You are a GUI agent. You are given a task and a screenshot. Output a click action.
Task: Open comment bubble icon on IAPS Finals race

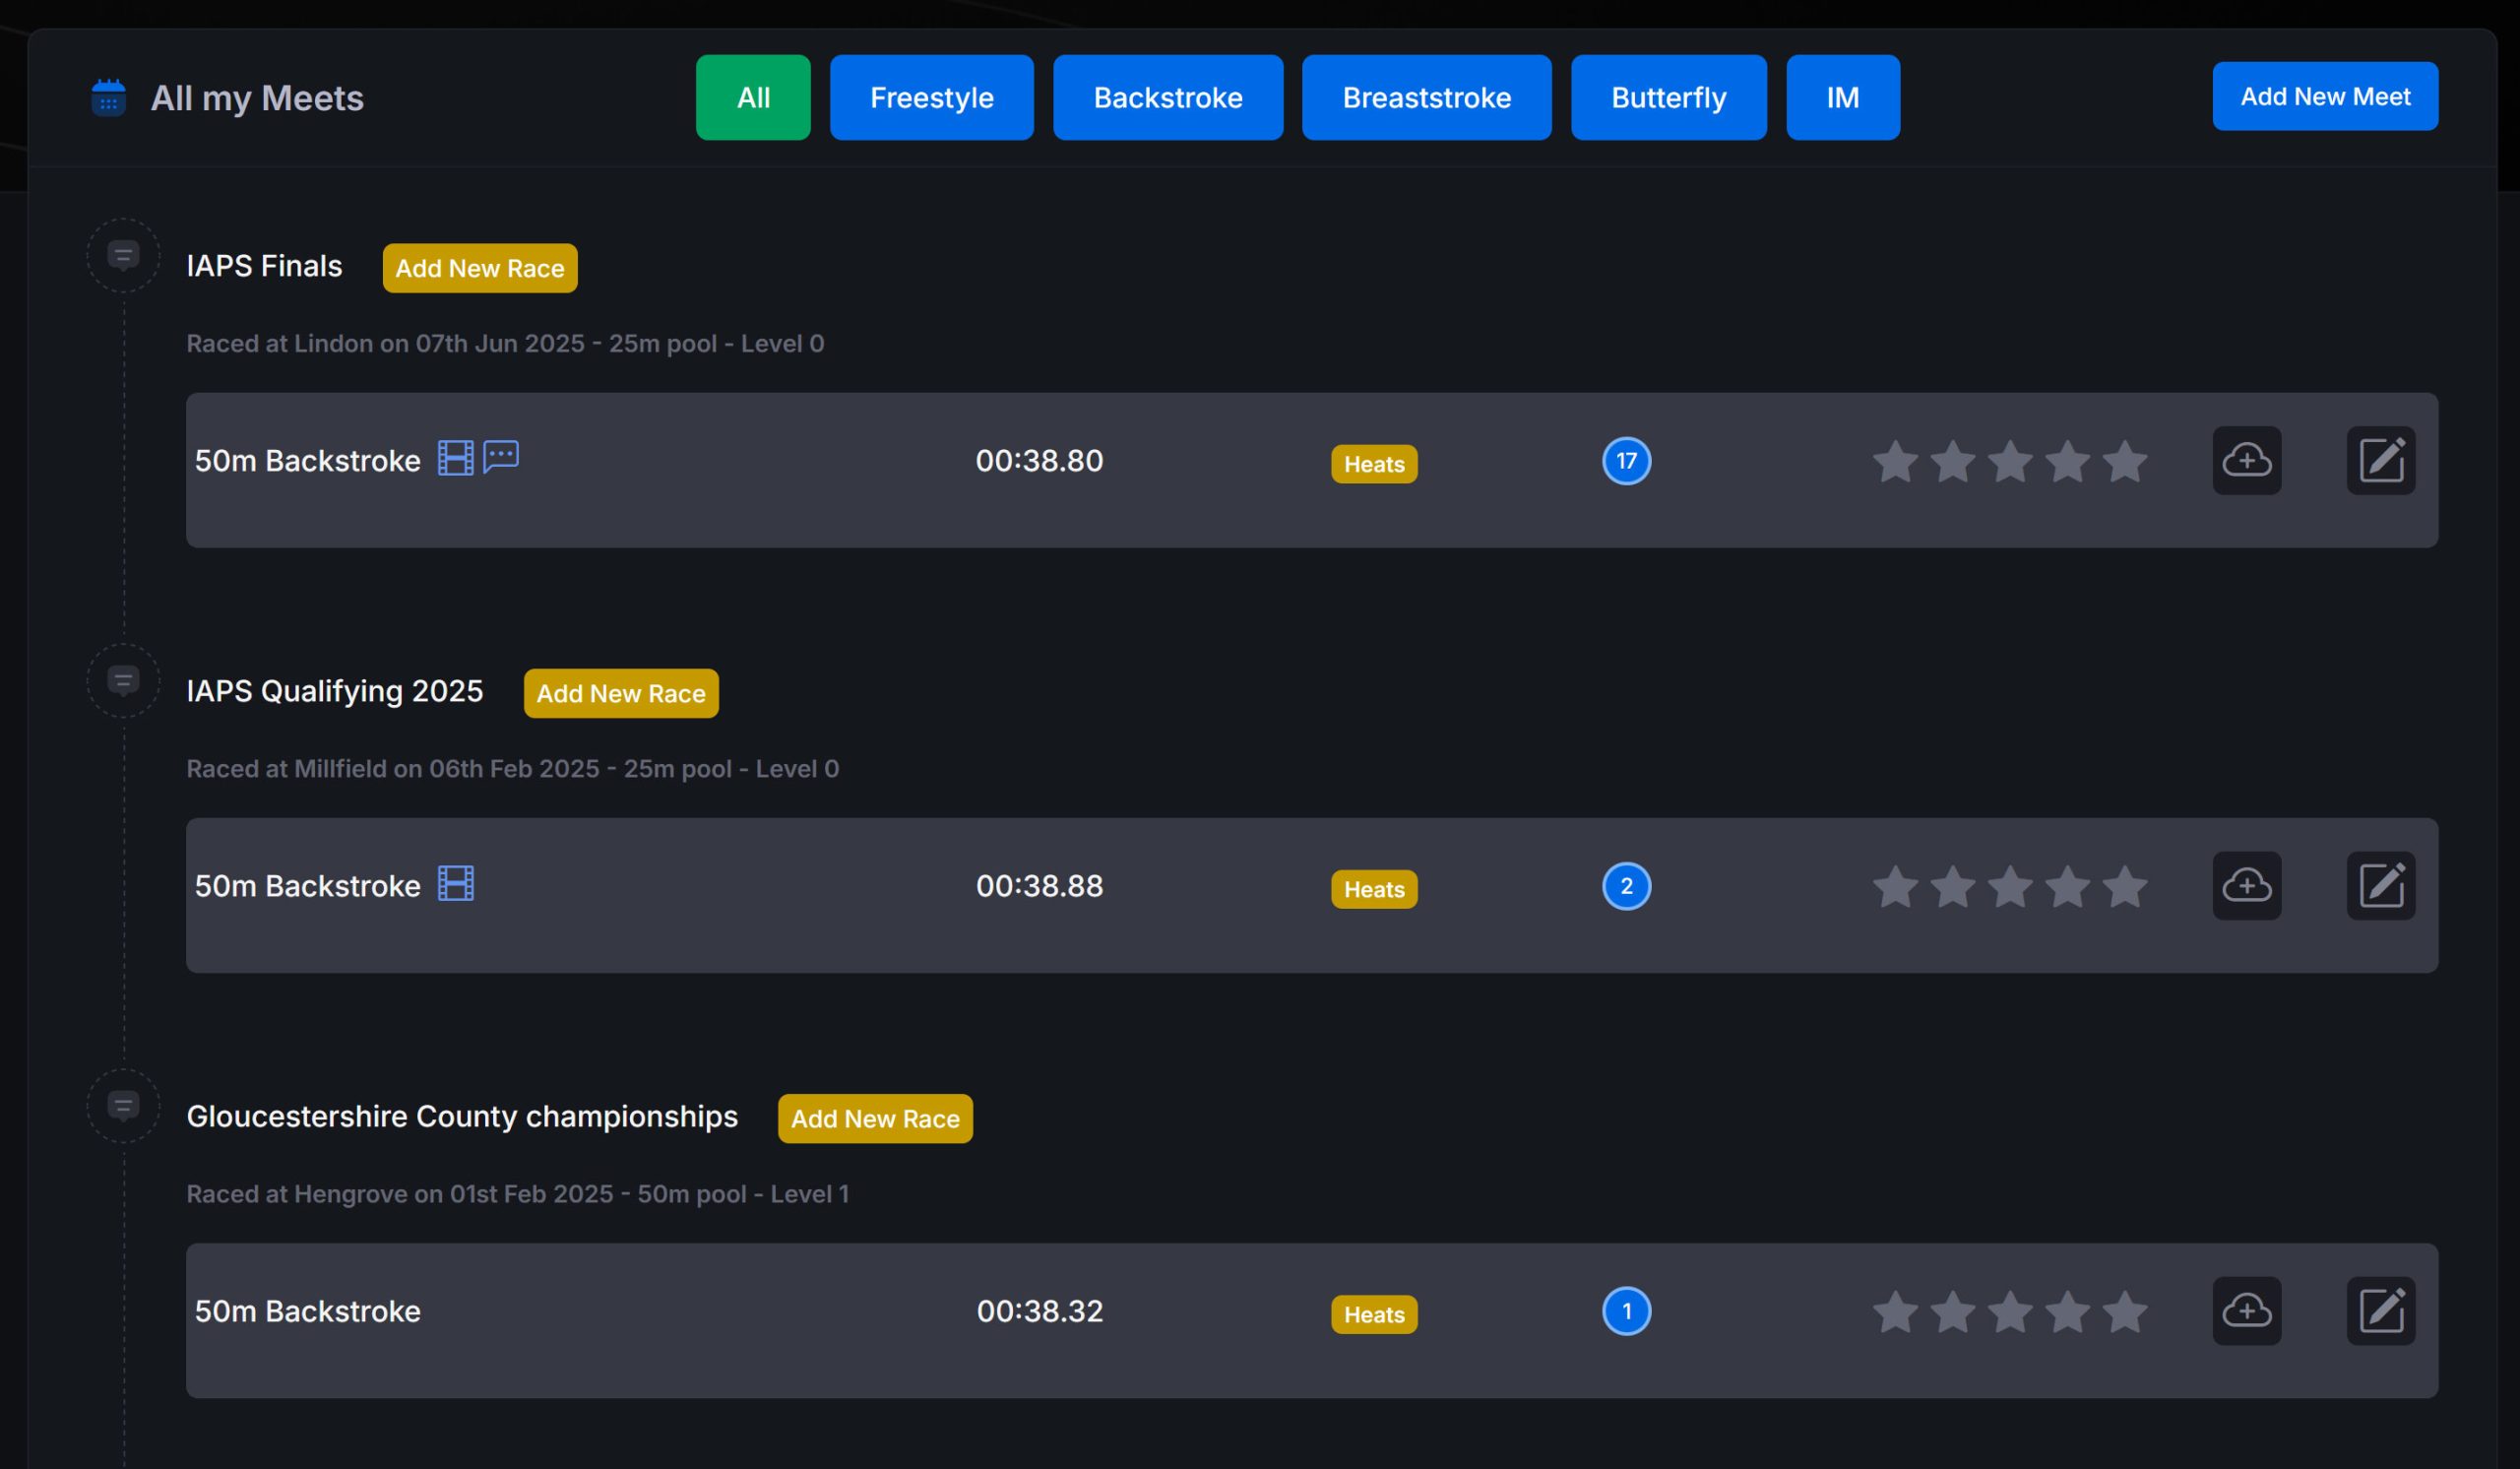[x=501, y=456]
